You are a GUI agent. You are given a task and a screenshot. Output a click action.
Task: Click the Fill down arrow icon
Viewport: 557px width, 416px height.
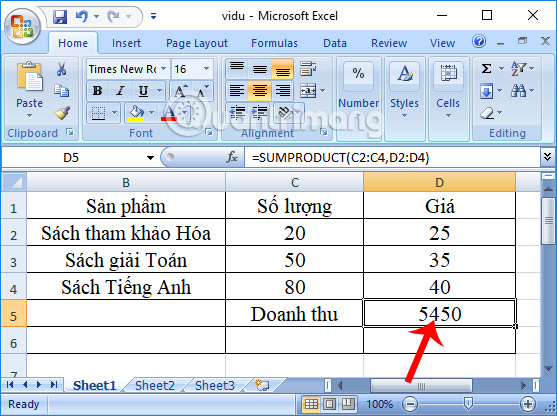pyautogui.click(x=486, y=91)
